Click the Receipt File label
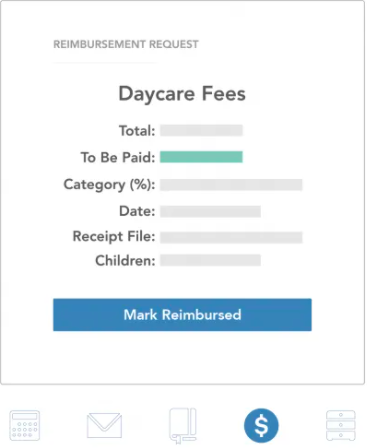 [114, 237]
